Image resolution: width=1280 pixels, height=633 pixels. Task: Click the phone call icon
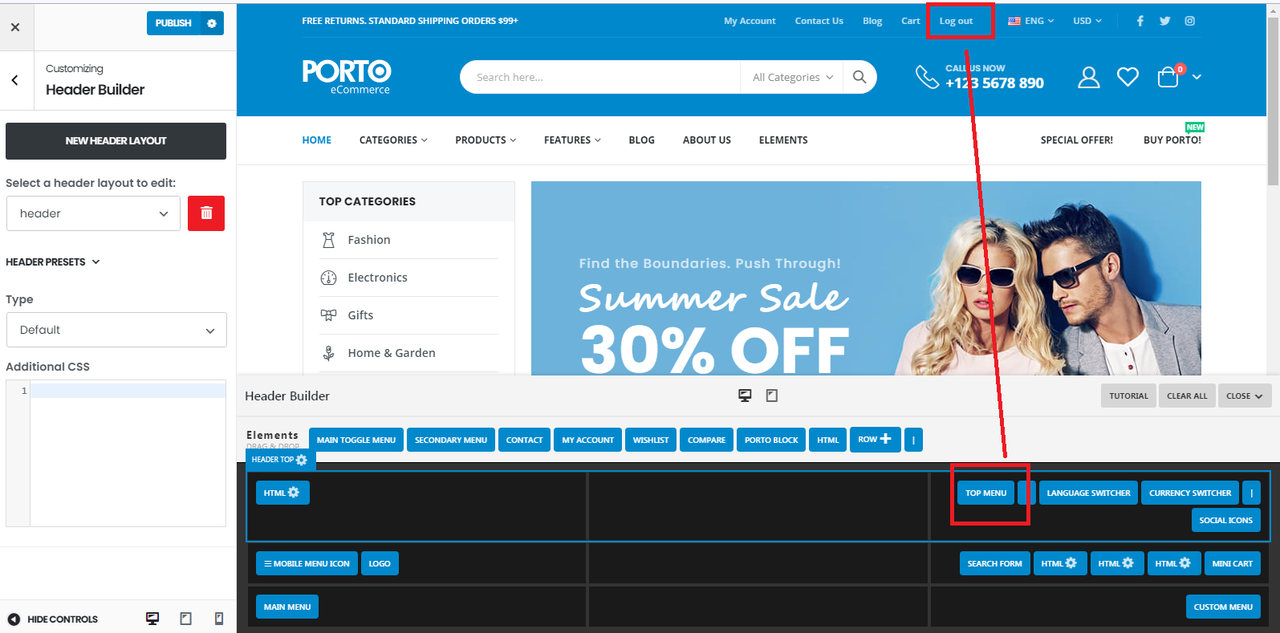pyautogui.click(x=927, y=77)
